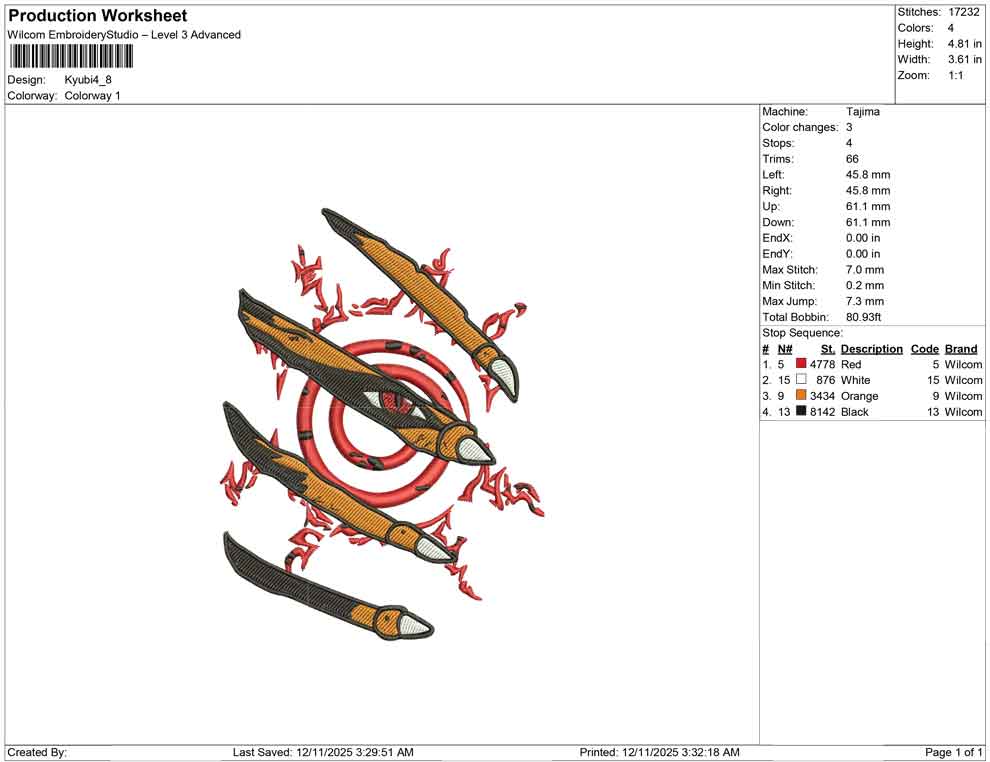The width and height of the screenshot is (990, 762).
Task: Click the Total Bobbin value '80.93ft'
Action: tap(863, 317)
